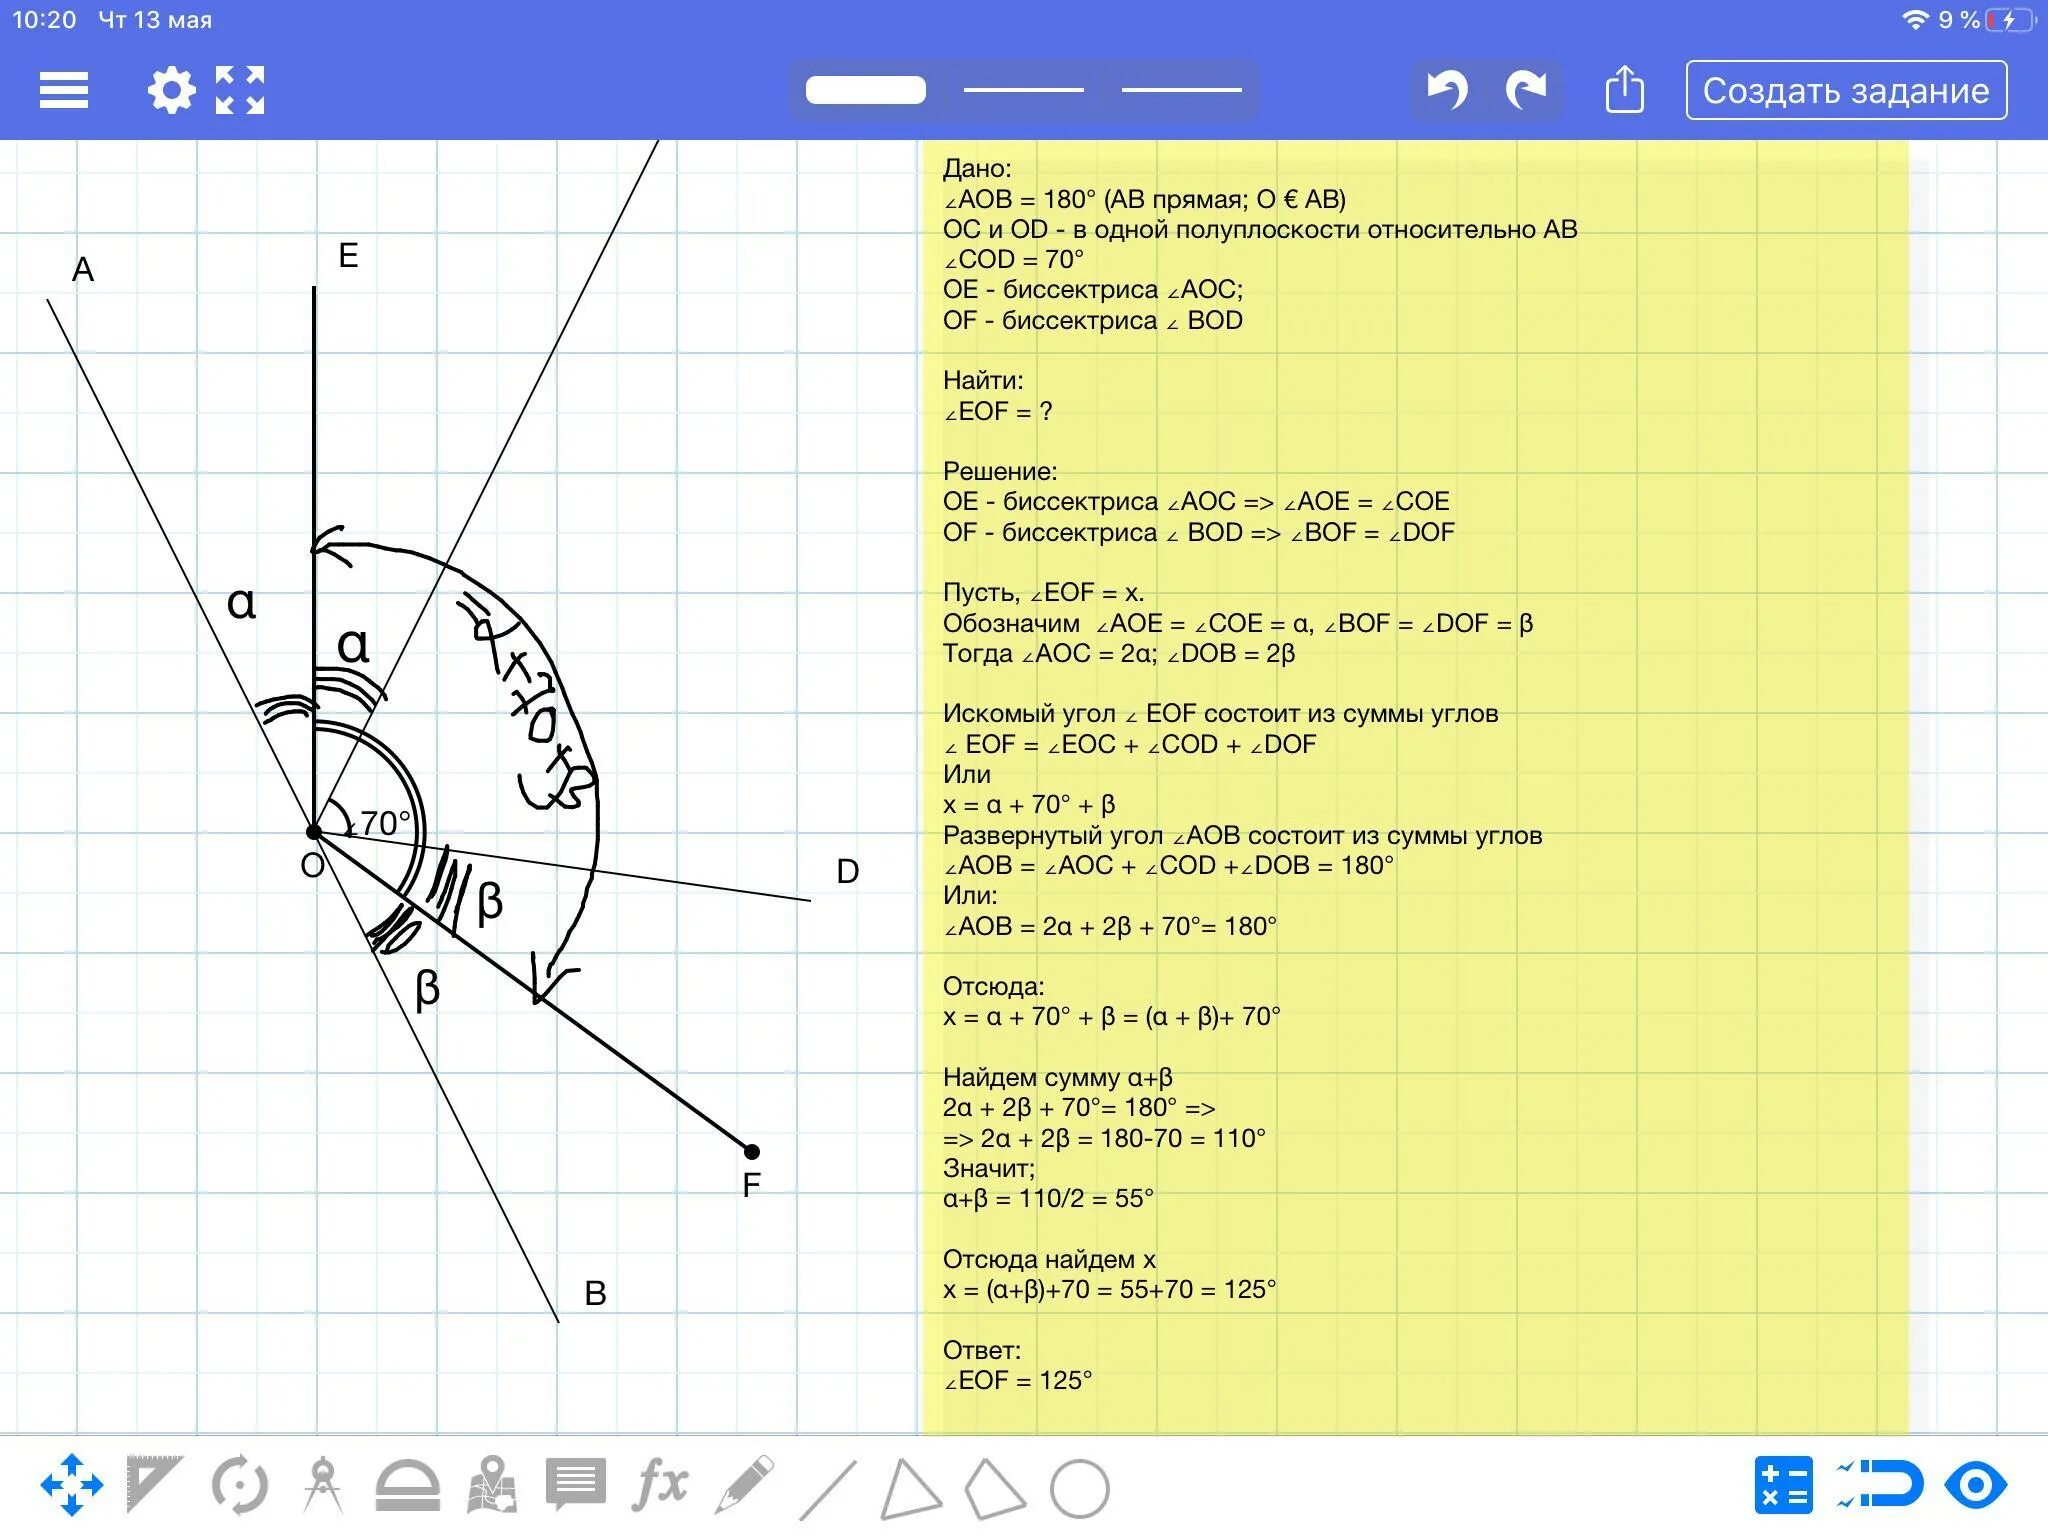Open the settings gear menu

(x=171, y=90)
